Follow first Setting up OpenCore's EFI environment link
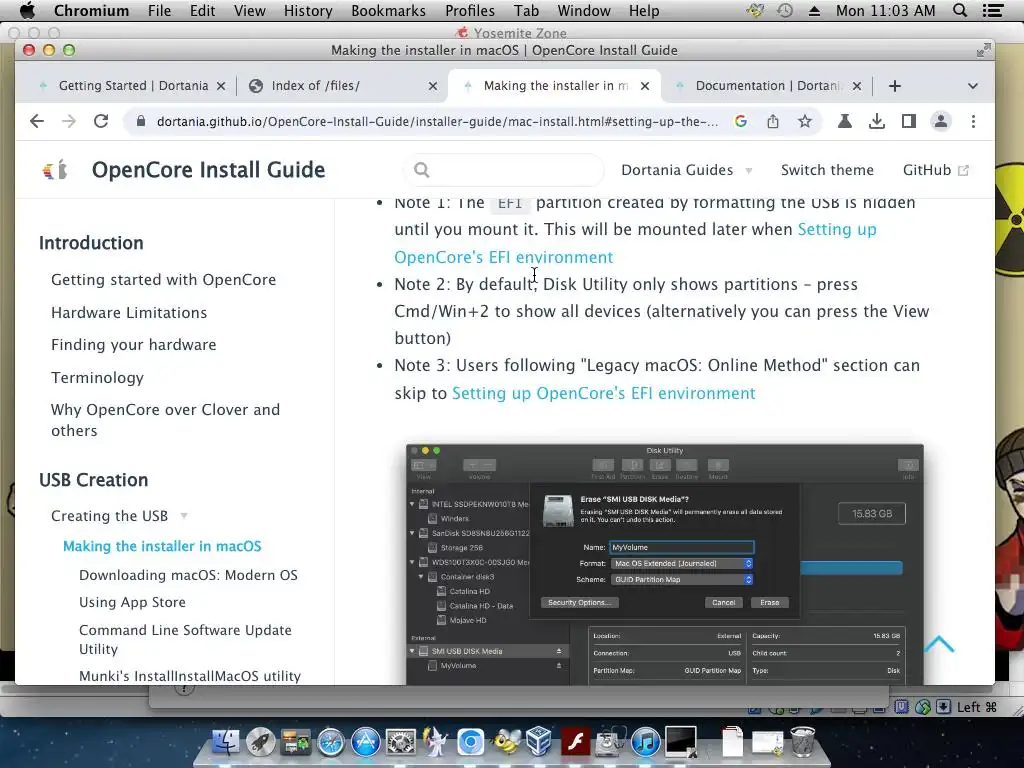The image size is (1024, 768). (x=504, y=257)
